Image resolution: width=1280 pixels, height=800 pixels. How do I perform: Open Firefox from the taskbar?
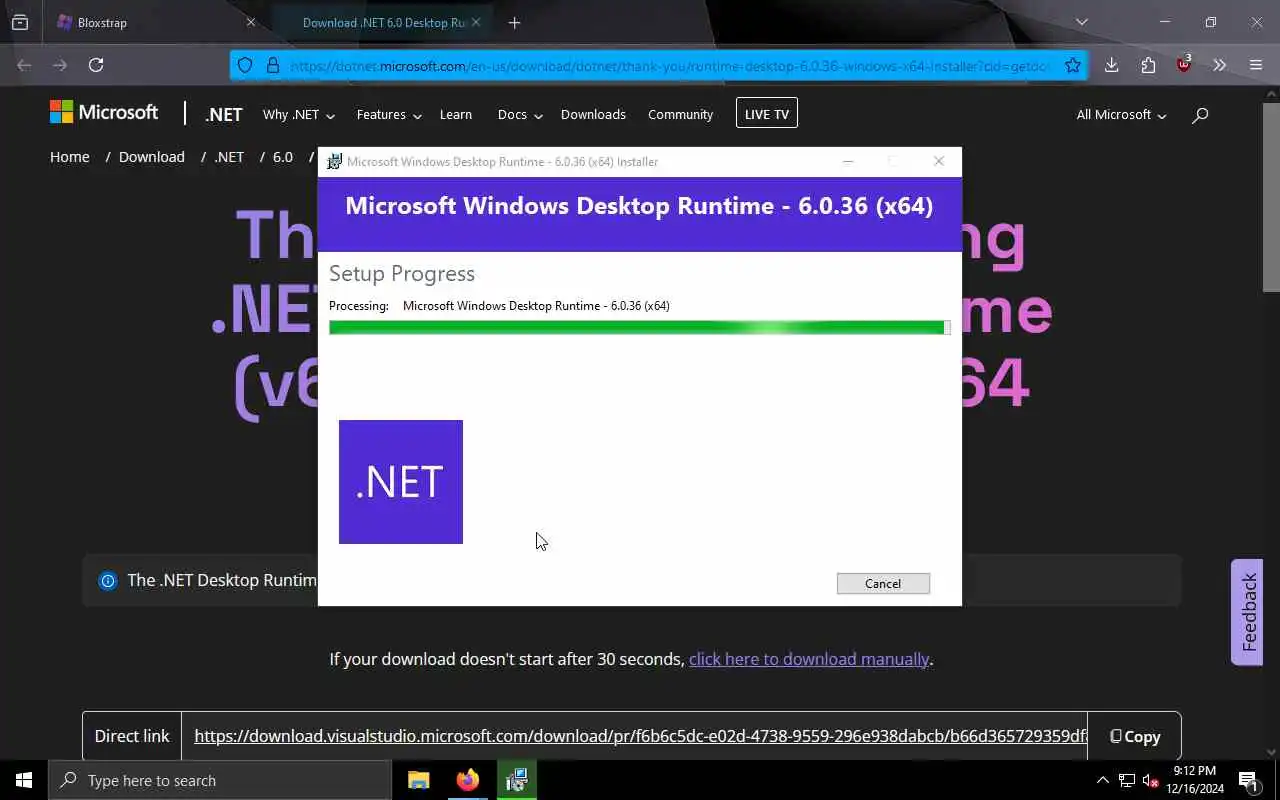click(x=467, y=780)
